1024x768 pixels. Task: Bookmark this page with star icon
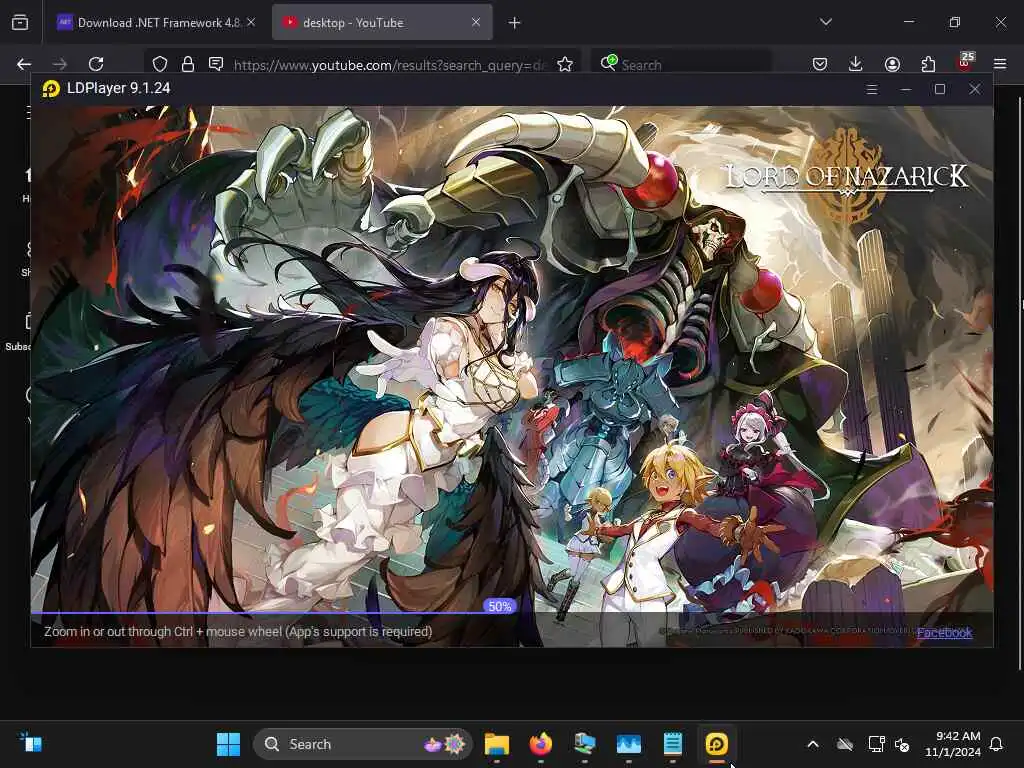pyautogui.click(x=565, y=64)
